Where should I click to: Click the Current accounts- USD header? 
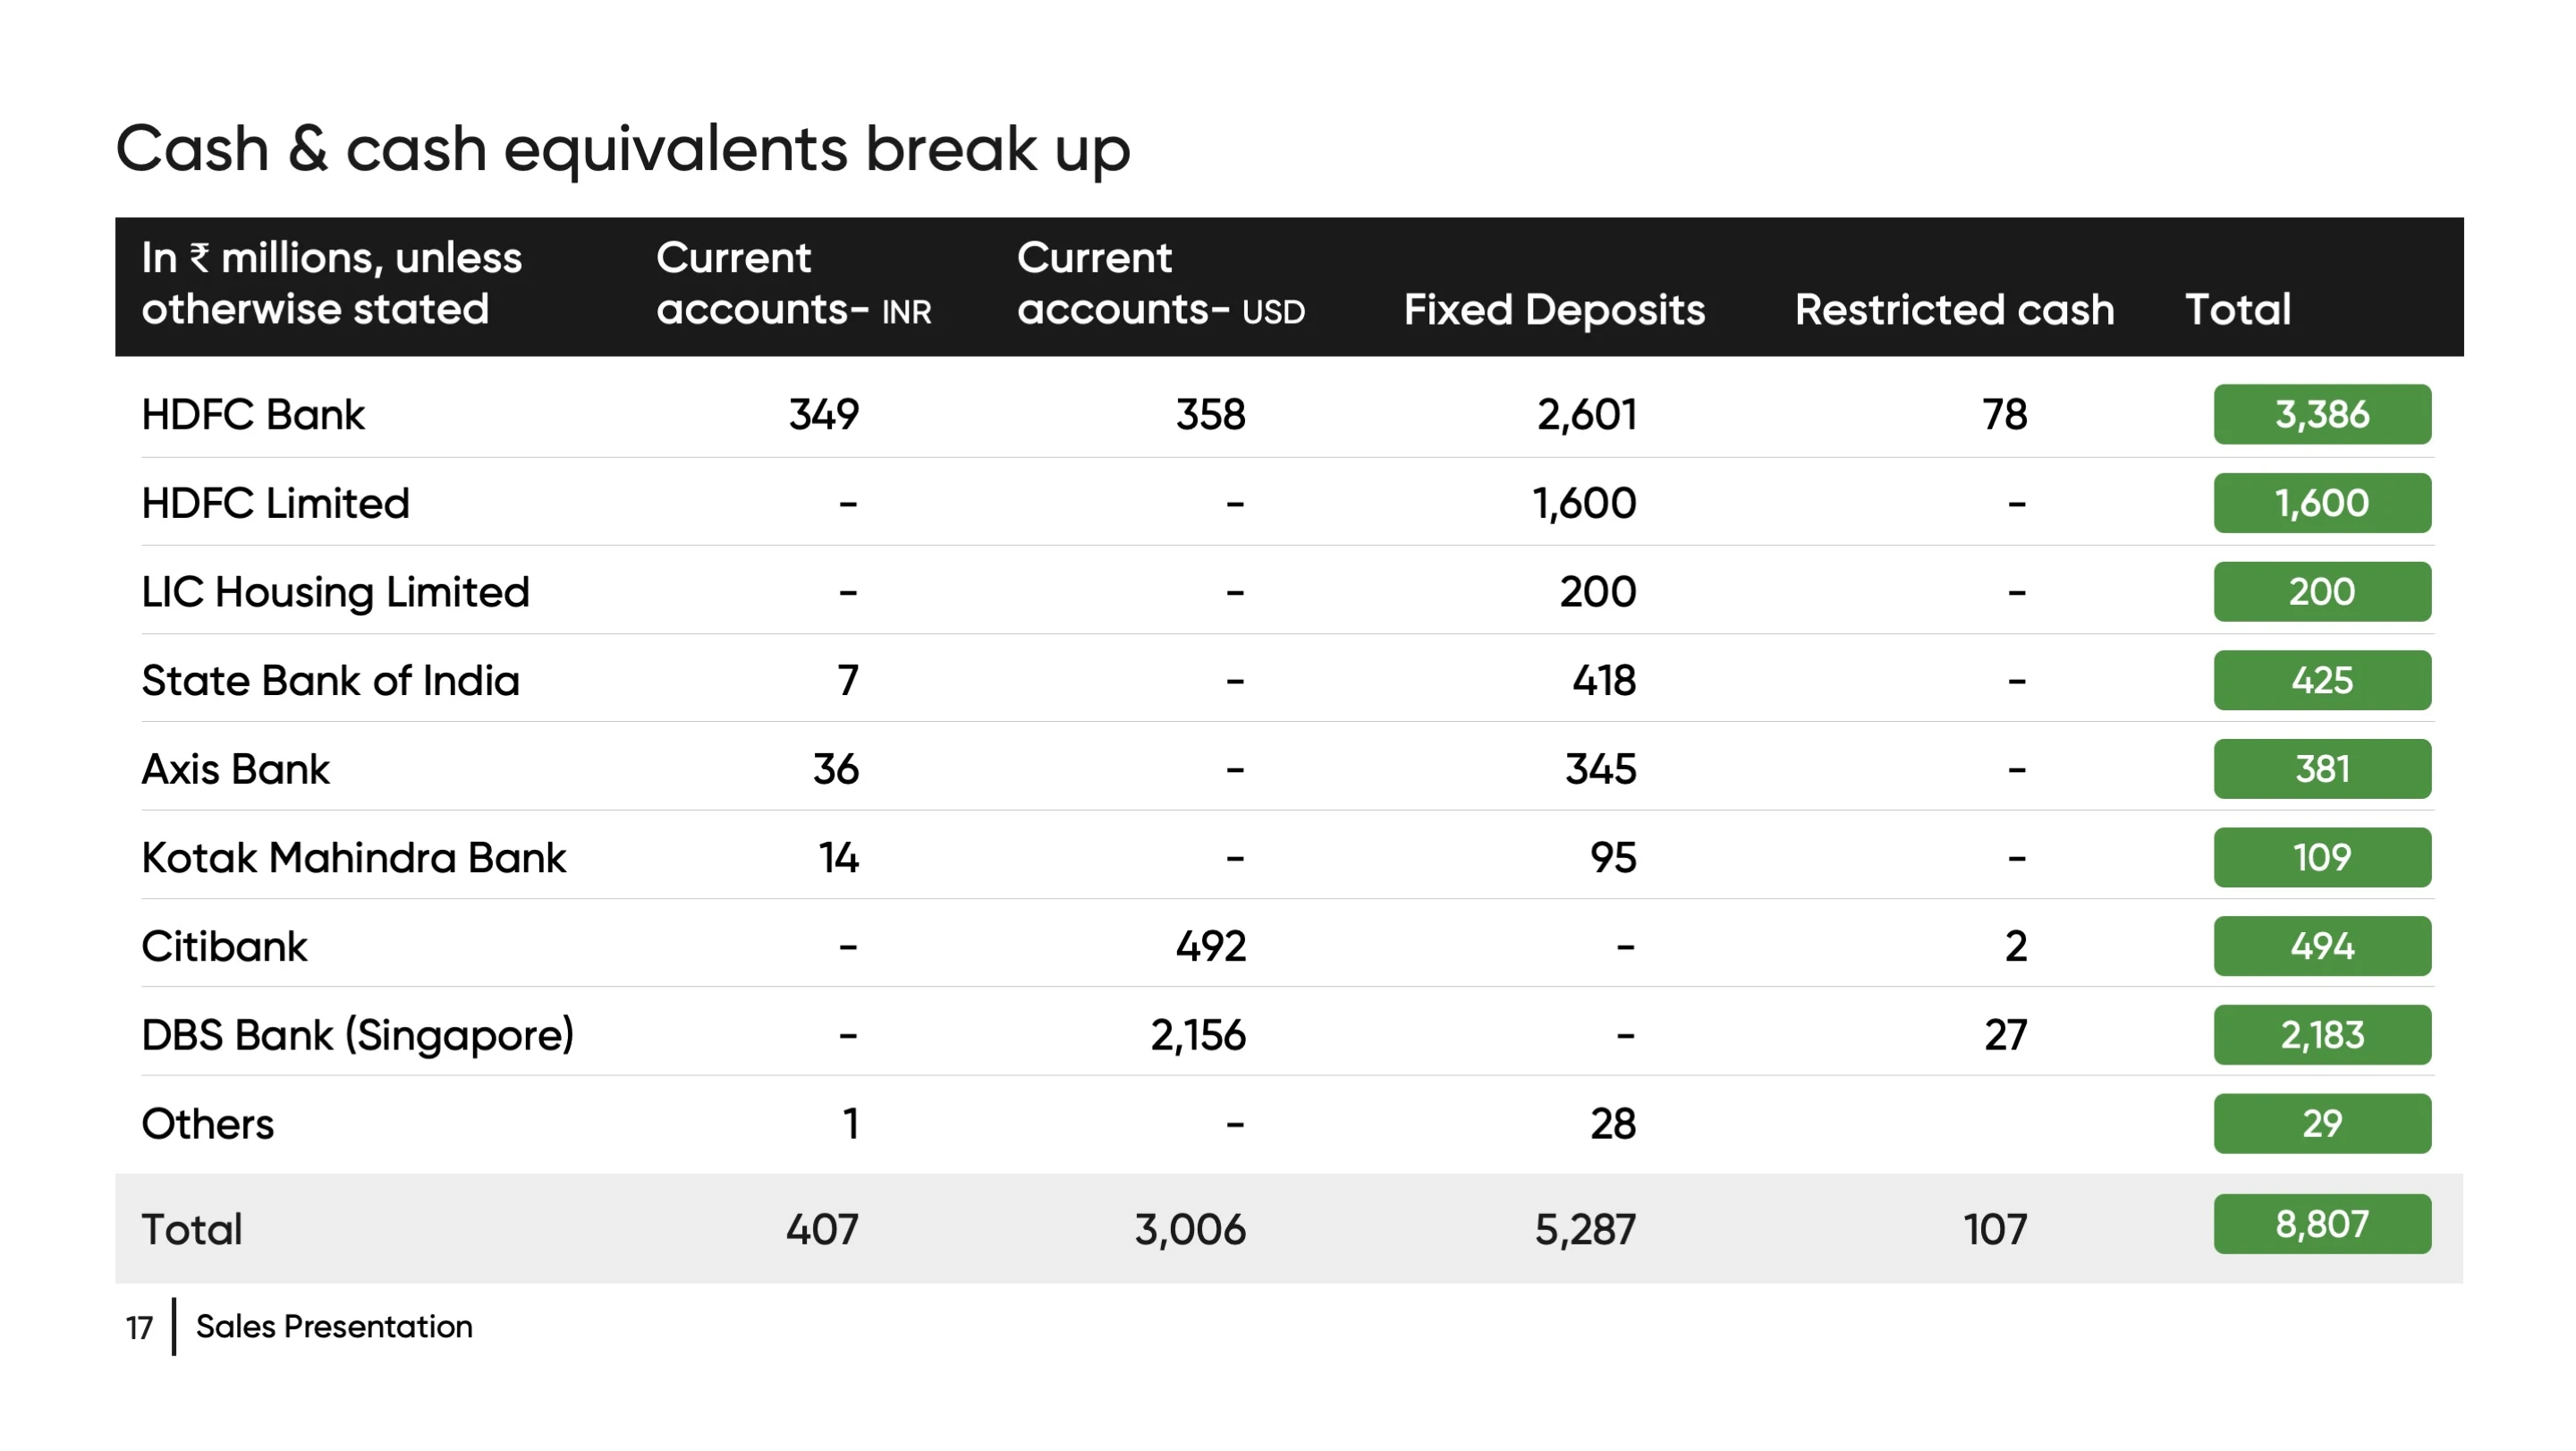(1161, 284)
